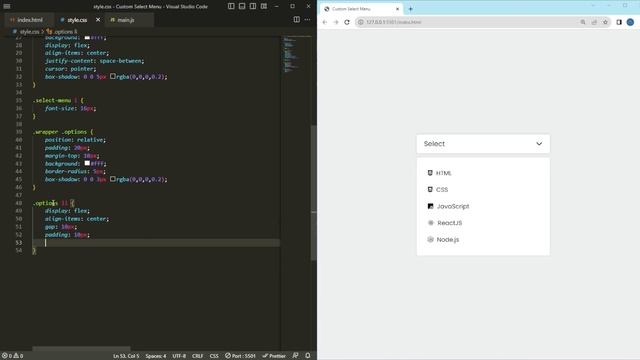This screenshot has width=640, height=360.
Task: Toggle the secondary side bar layout icon
Action: (253, 6)
